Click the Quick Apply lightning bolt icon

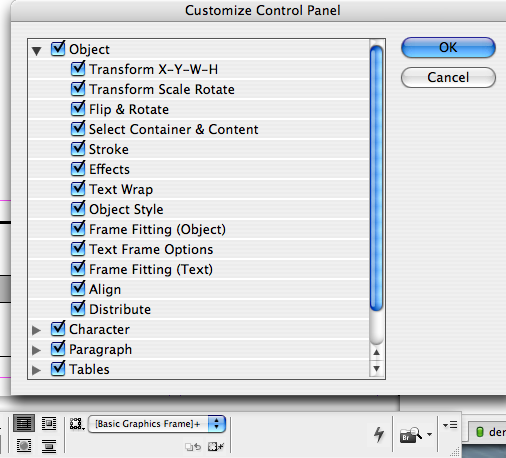click(x=379, y=434)
